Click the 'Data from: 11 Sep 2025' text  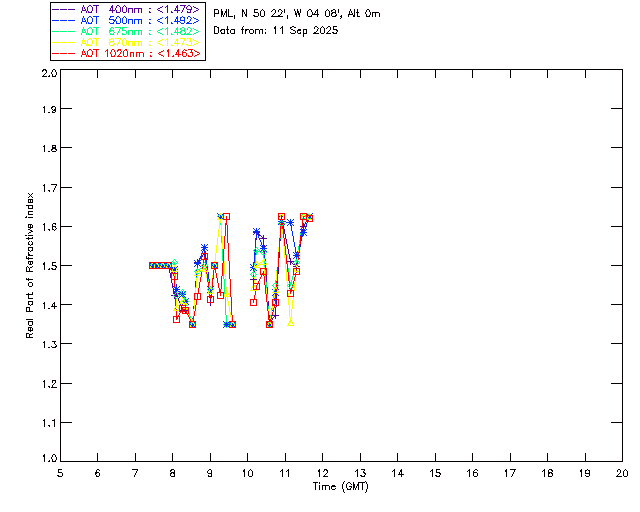point(276,31)
